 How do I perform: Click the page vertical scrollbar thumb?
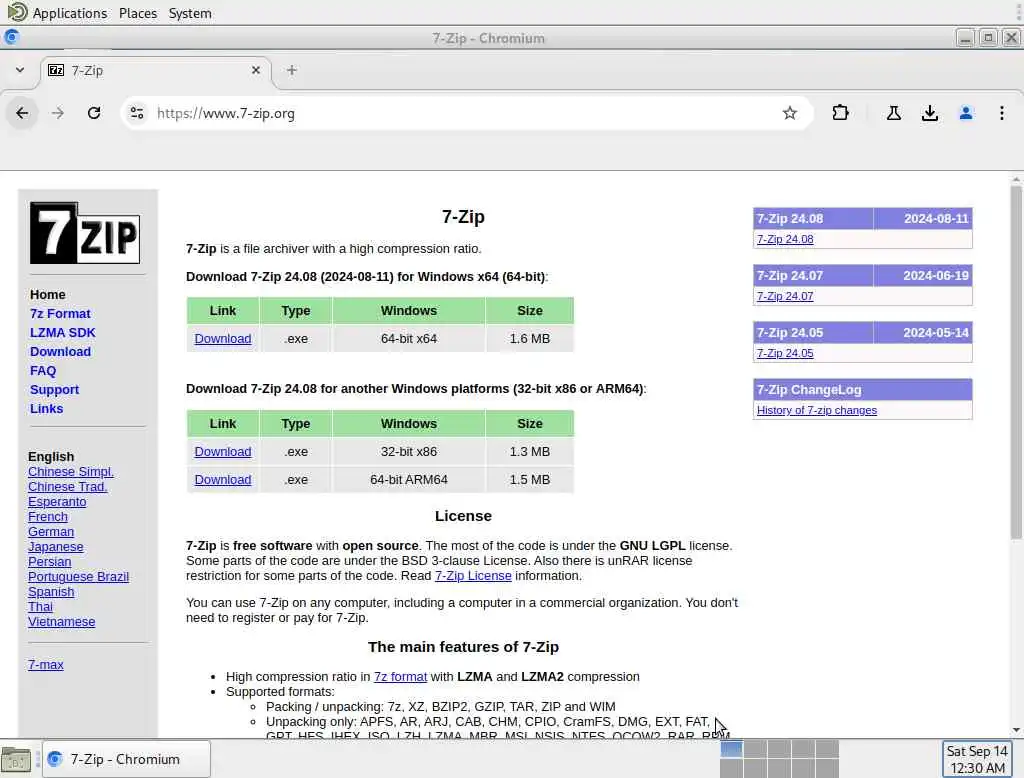tap(1016, 363)
